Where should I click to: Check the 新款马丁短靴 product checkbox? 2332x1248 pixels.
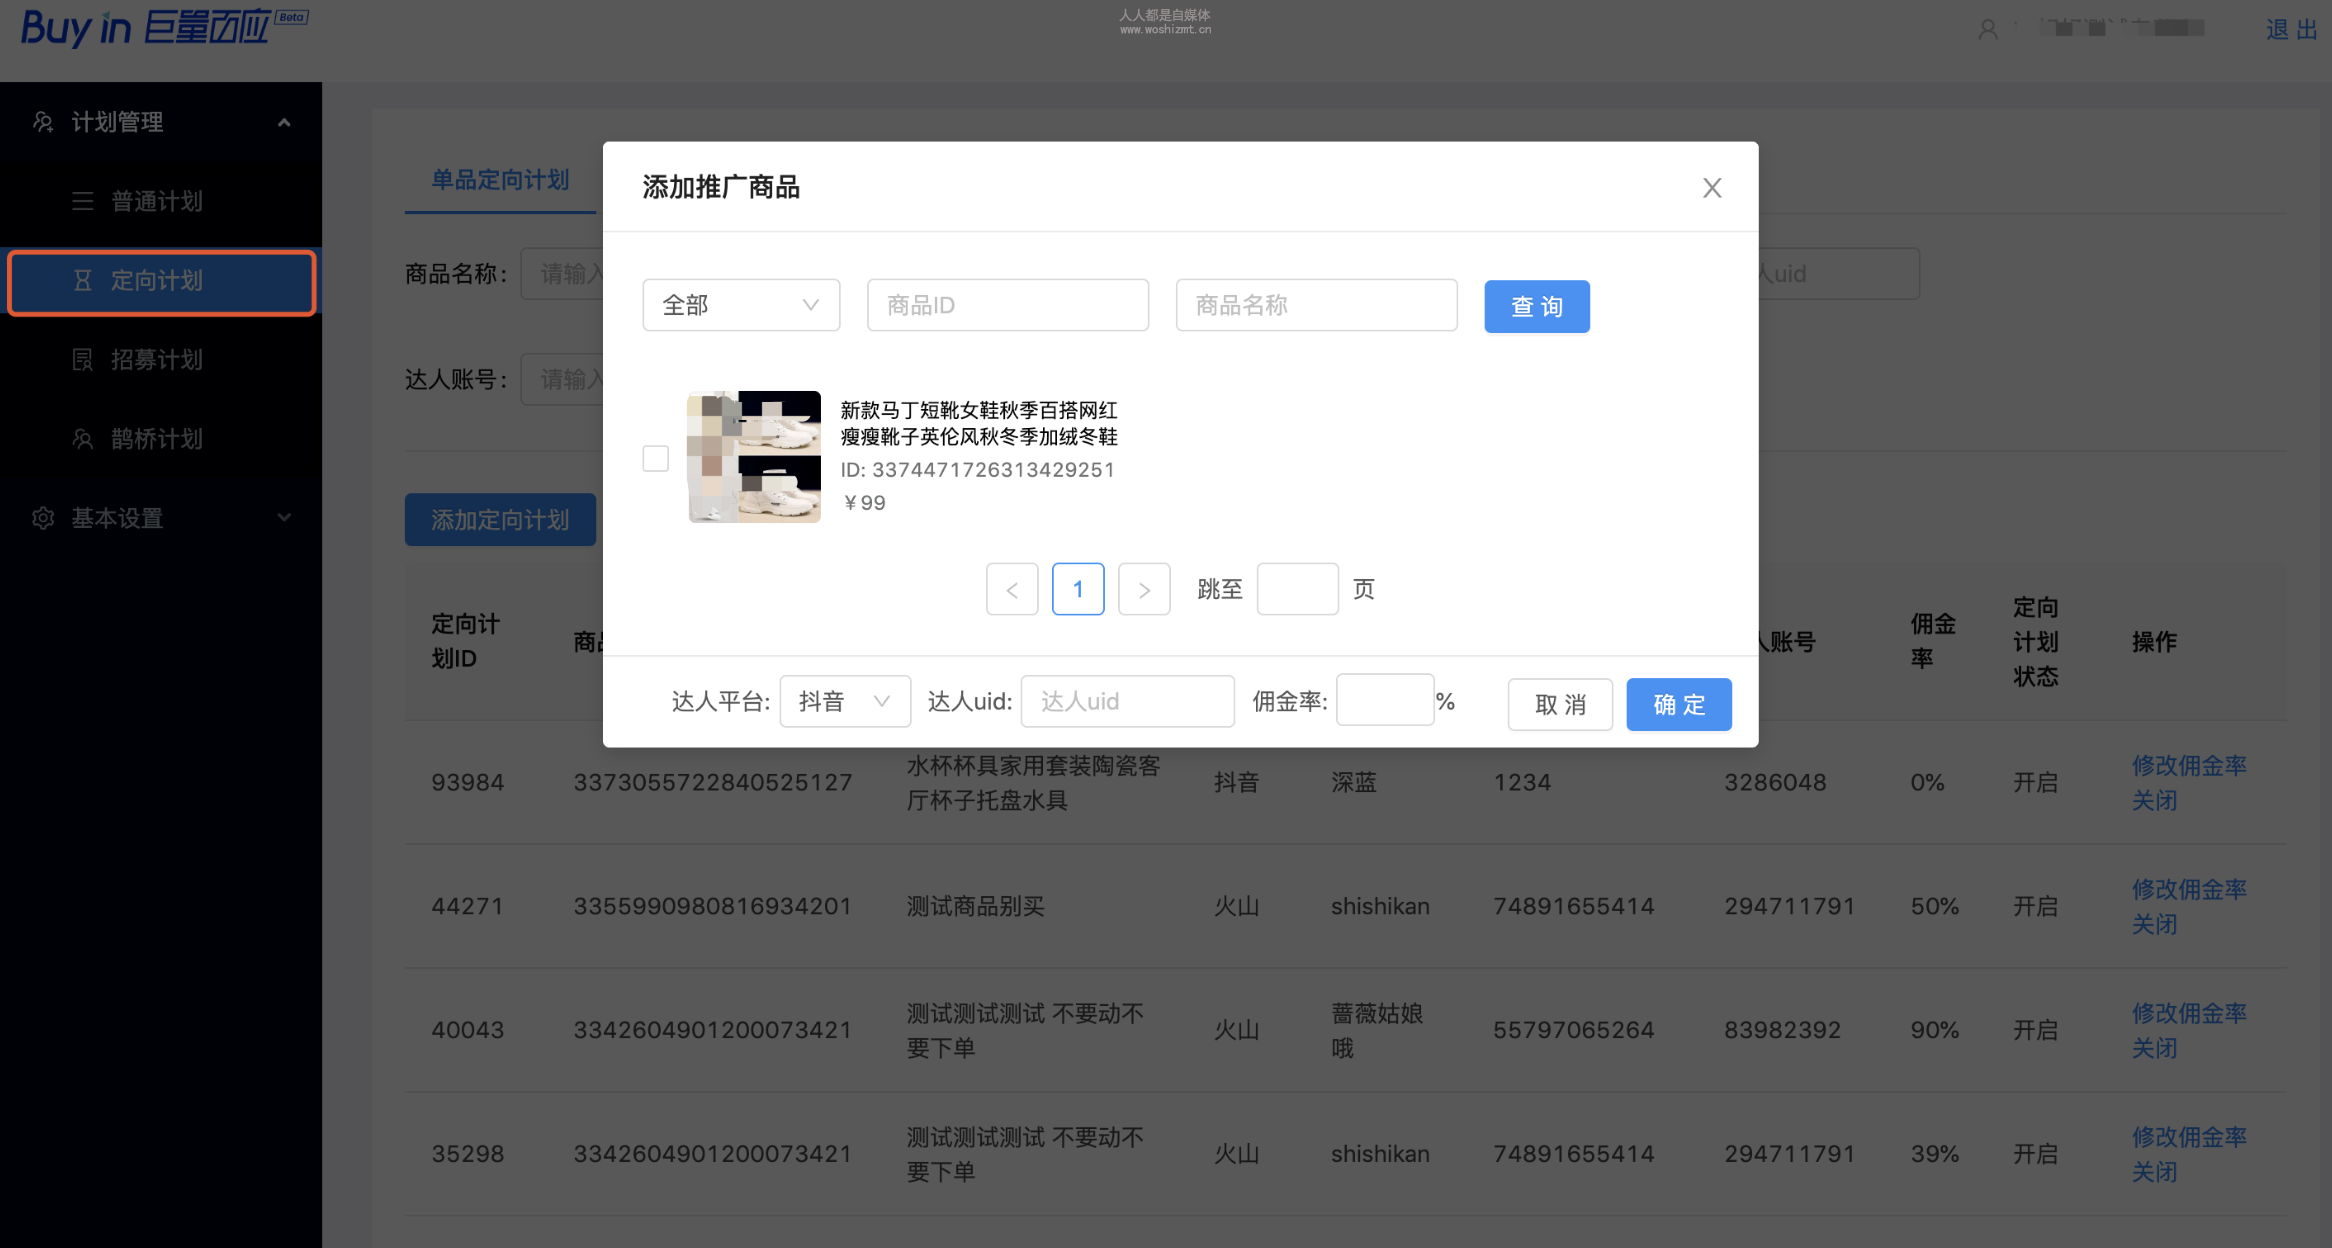tap(655, 458)
